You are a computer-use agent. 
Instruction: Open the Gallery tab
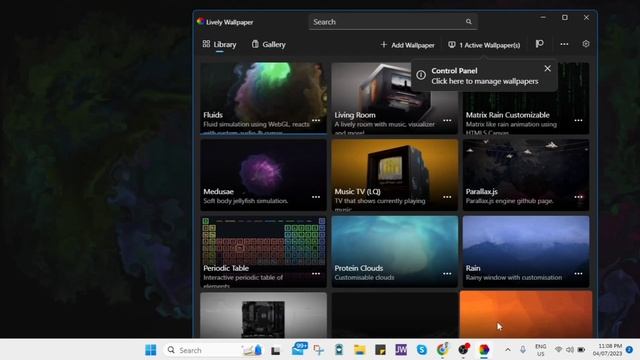tap(269, 44)
